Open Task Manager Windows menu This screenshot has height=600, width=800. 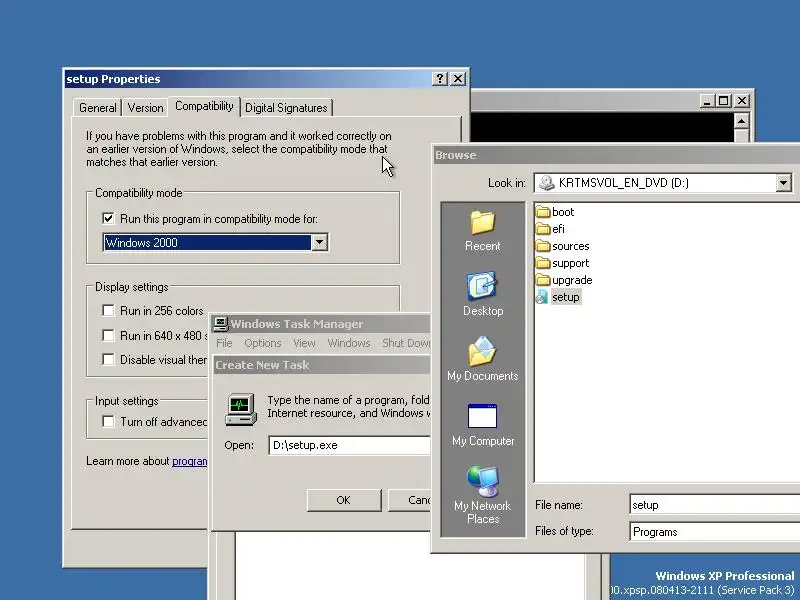[x=349, y=343]
